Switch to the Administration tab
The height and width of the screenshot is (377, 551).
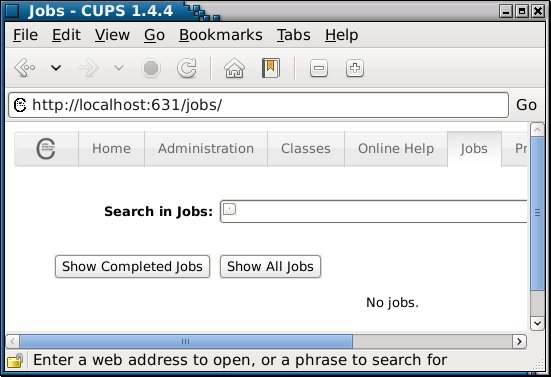point(206,149)
